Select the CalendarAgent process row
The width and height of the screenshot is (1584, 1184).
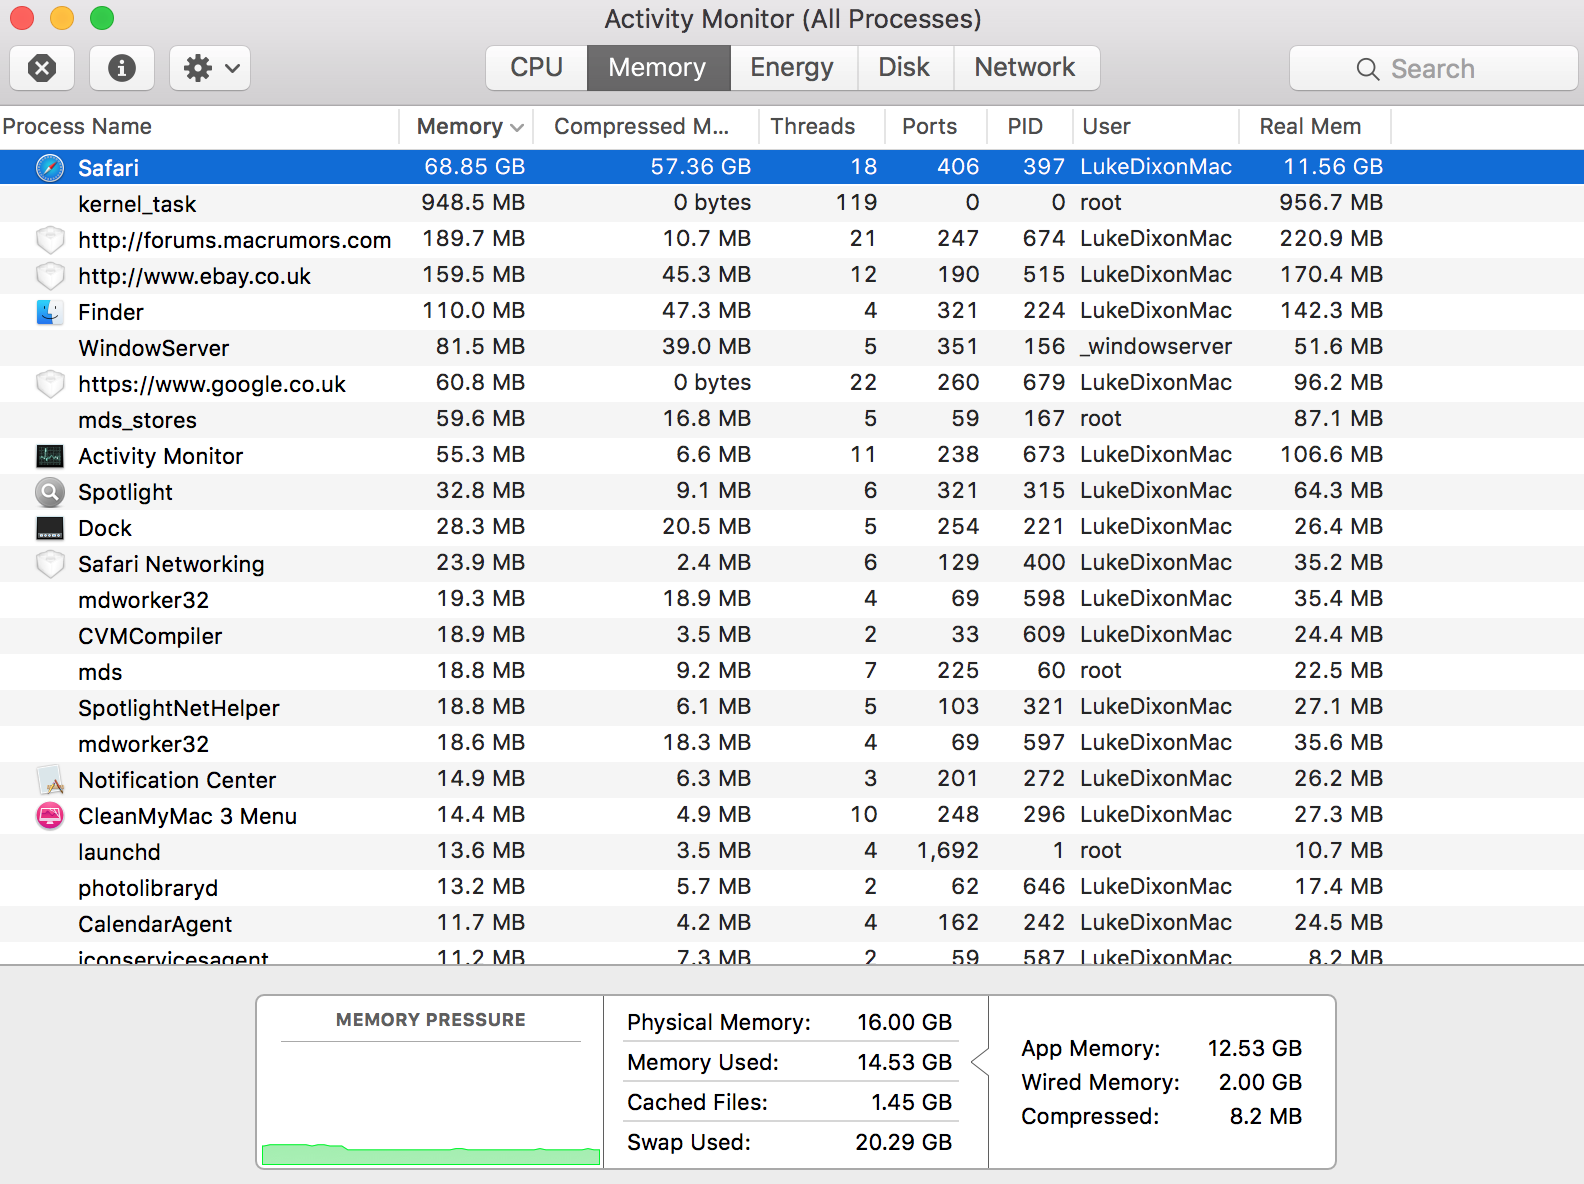click(792, 924)
